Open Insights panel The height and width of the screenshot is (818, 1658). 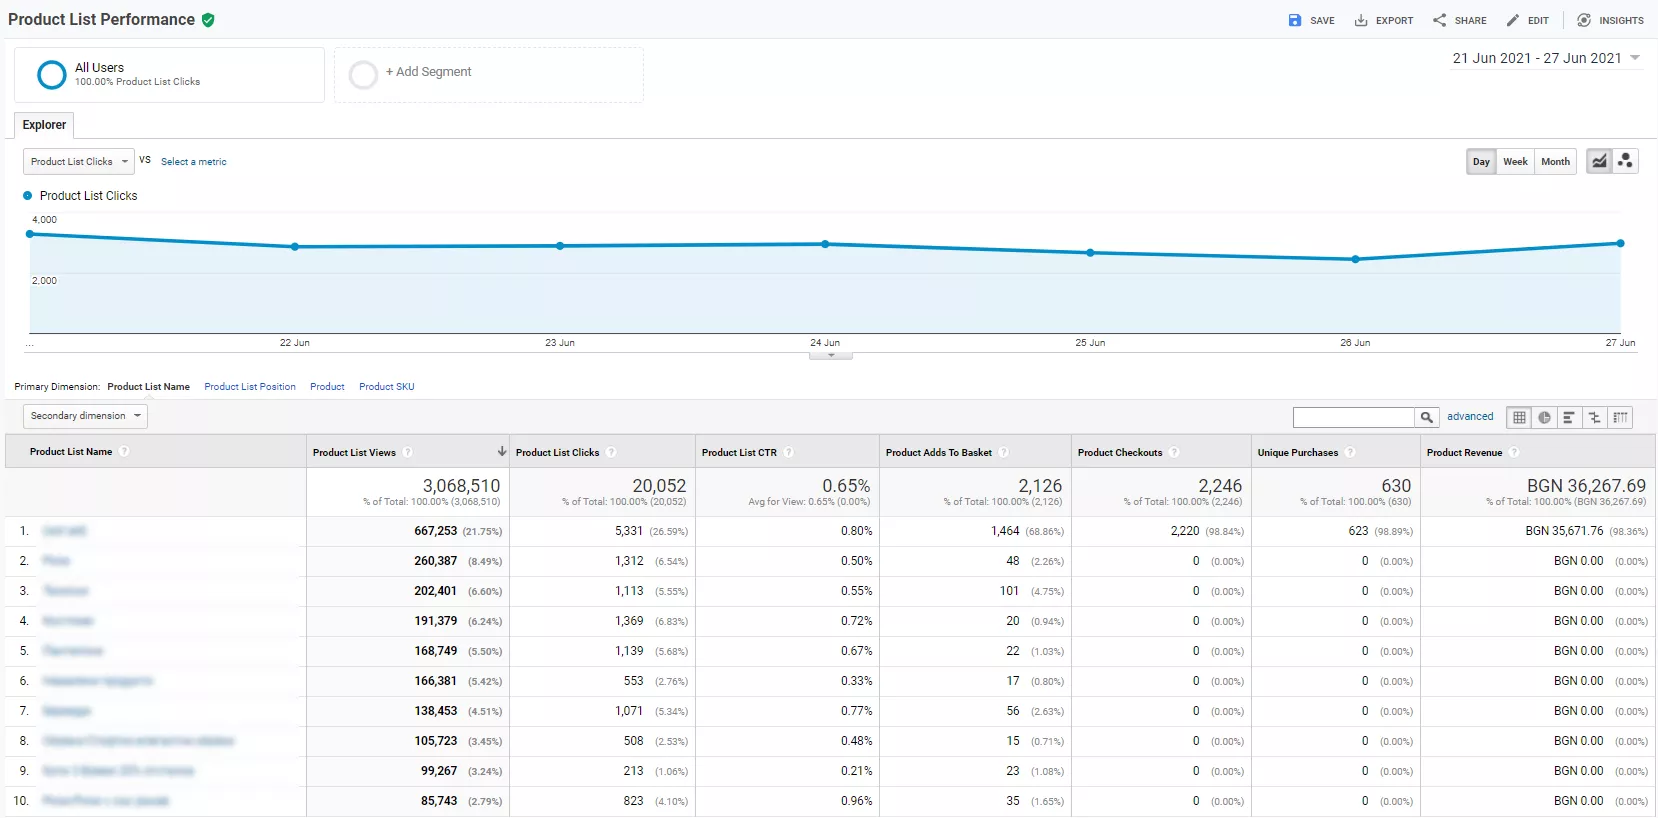1610,20
